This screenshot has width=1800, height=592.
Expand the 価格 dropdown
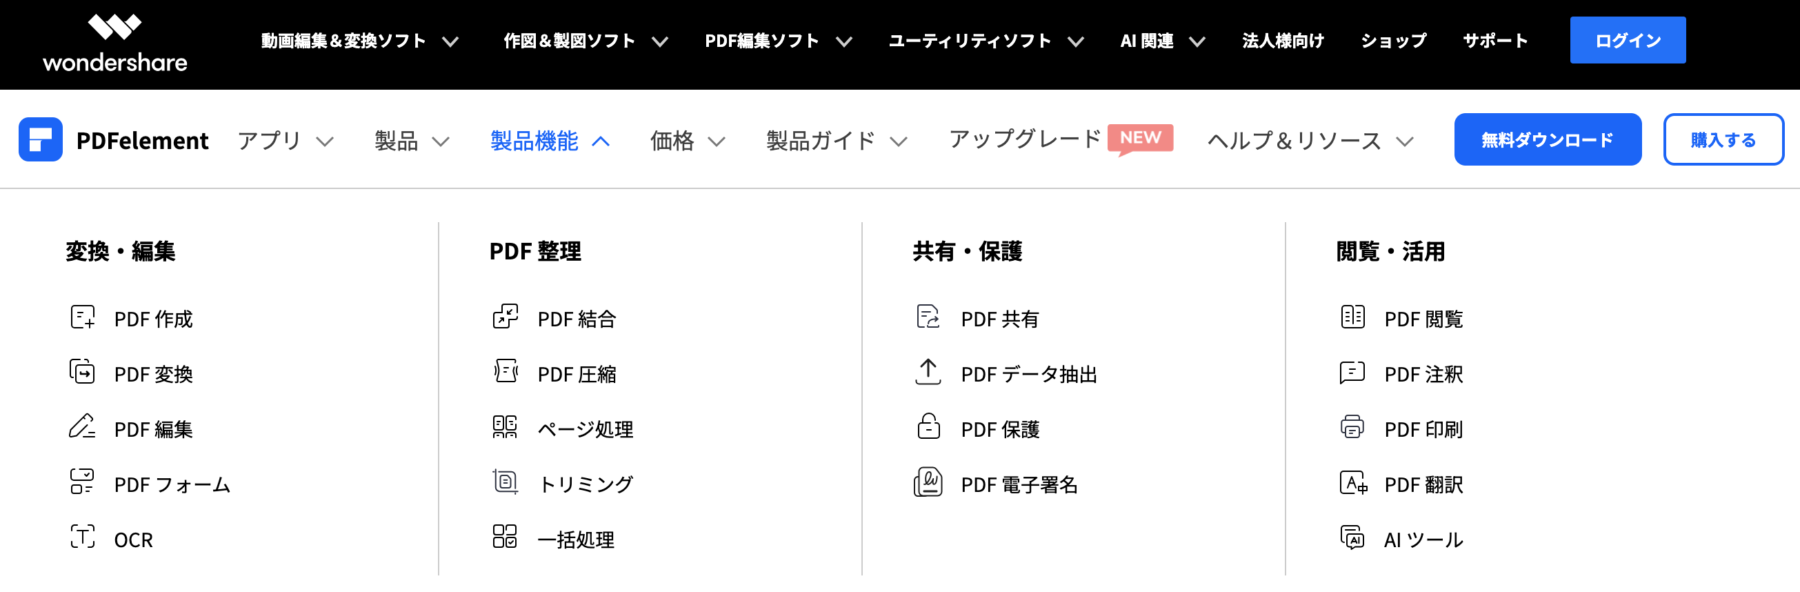[688, 141]
